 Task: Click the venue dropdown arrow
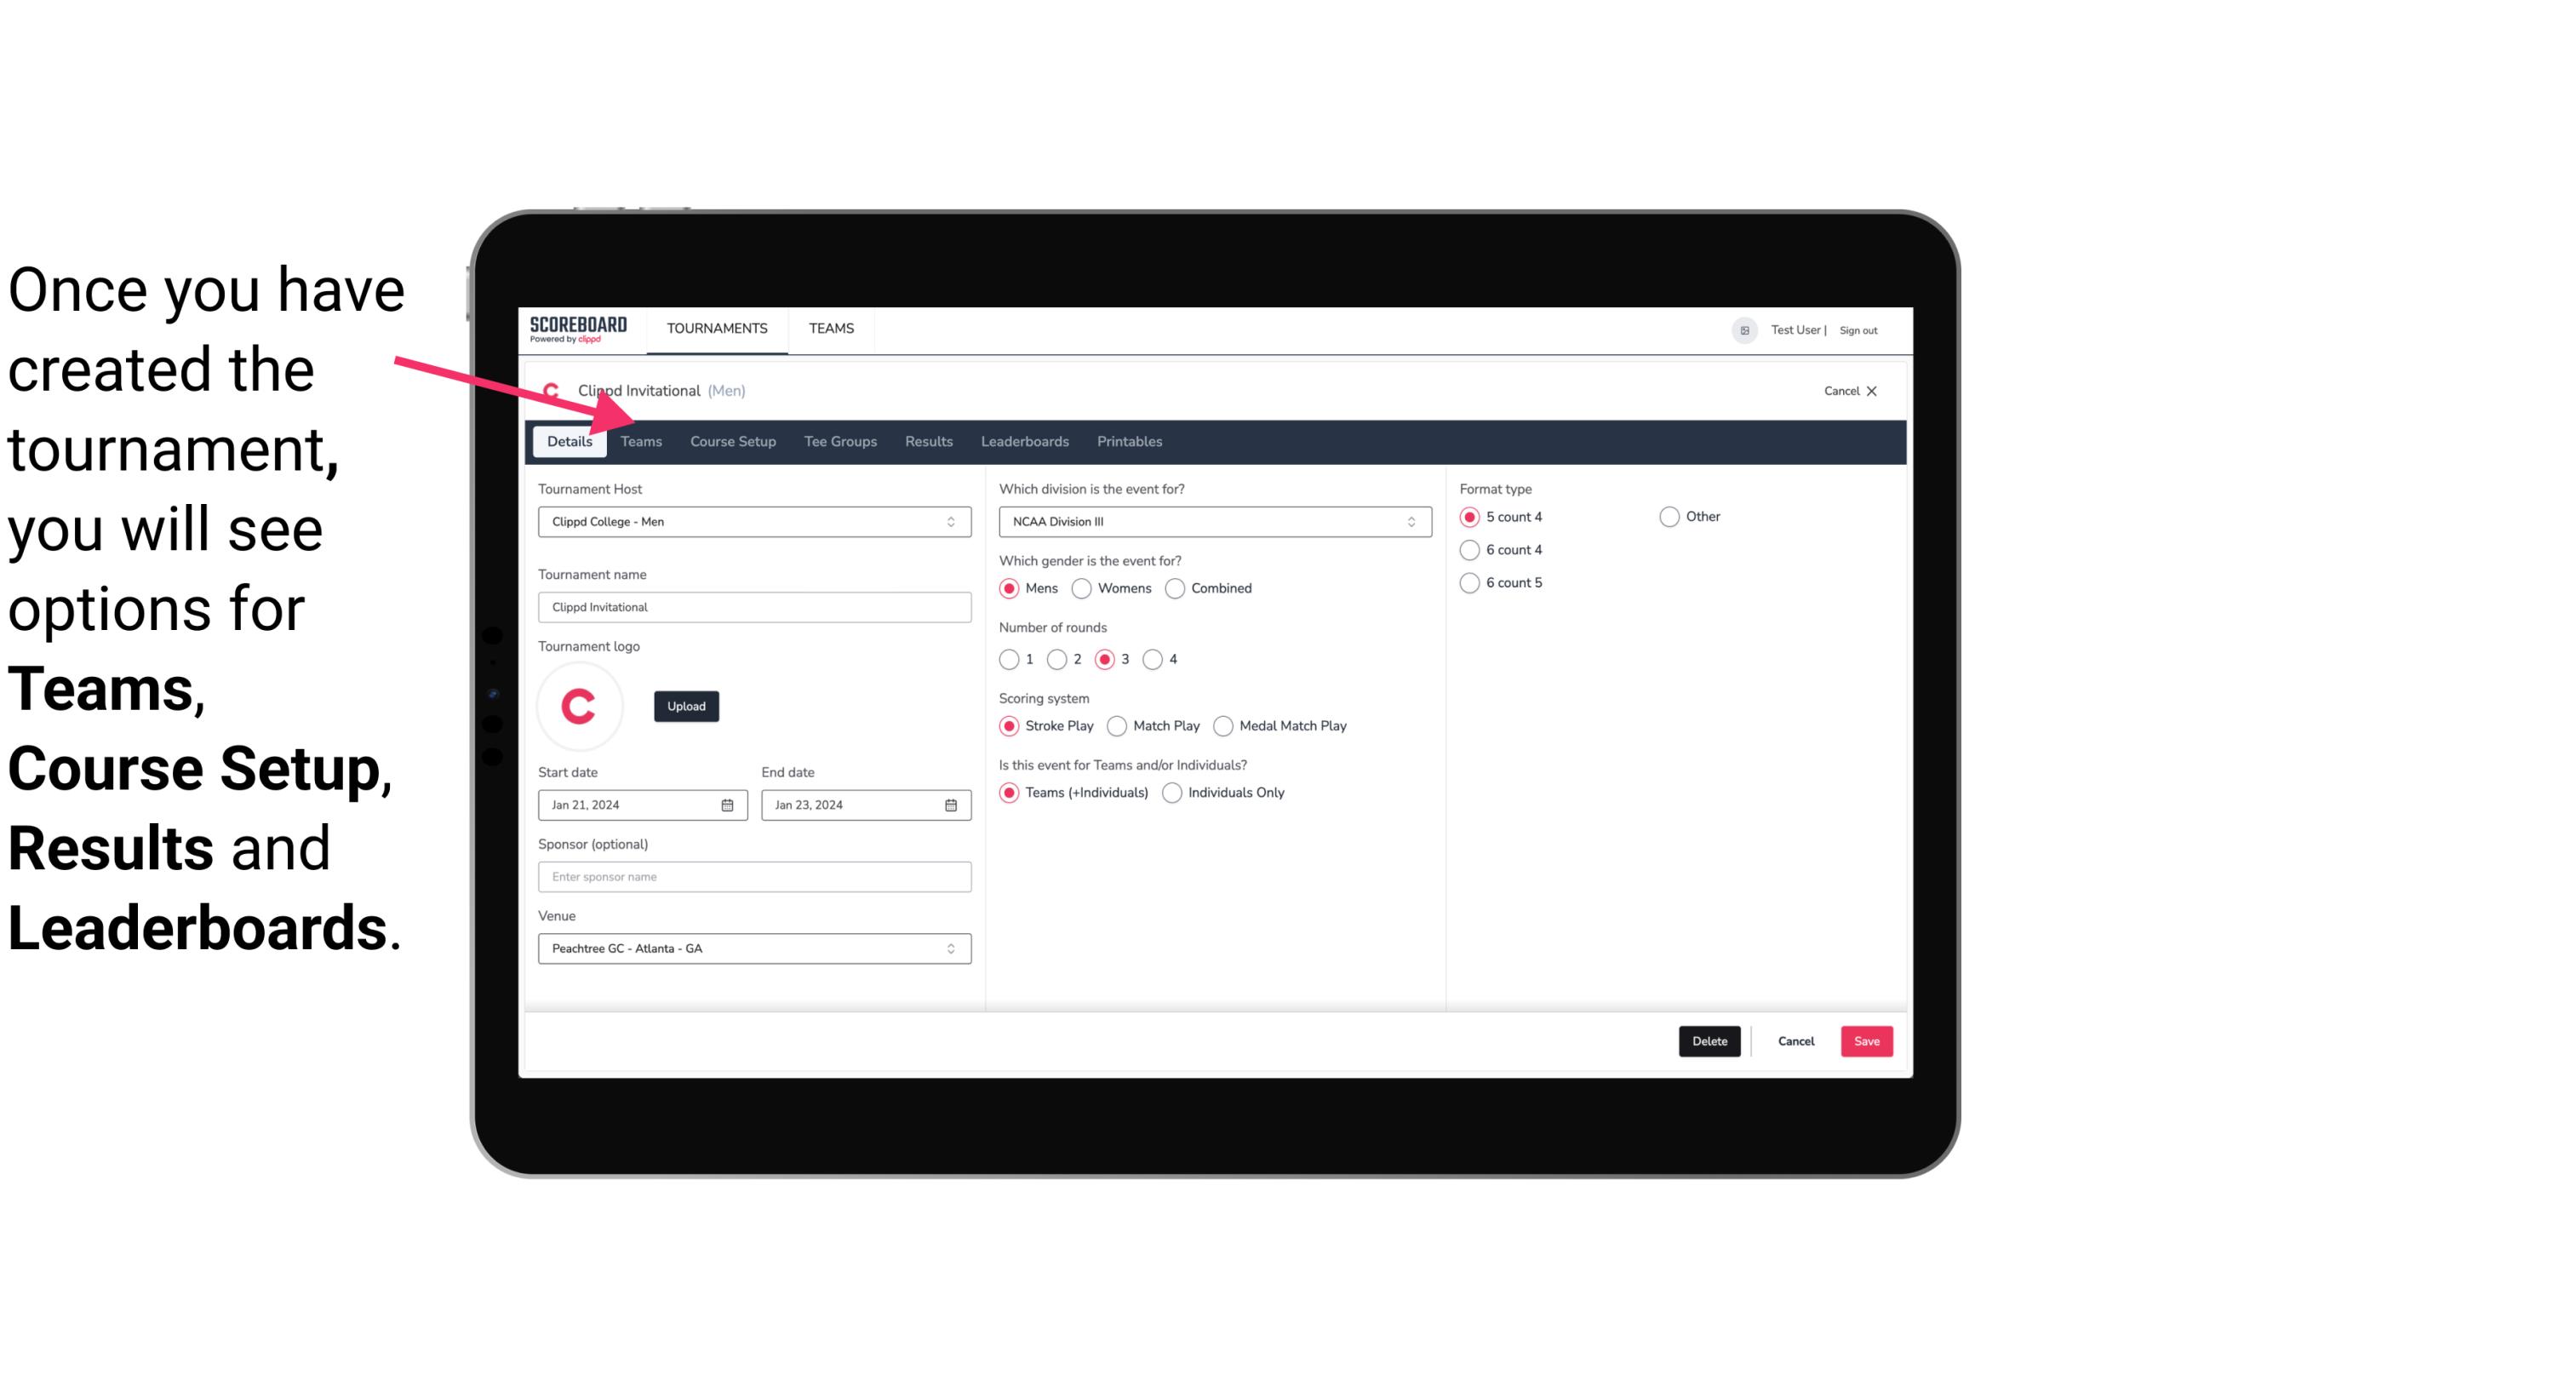(952, 948)
